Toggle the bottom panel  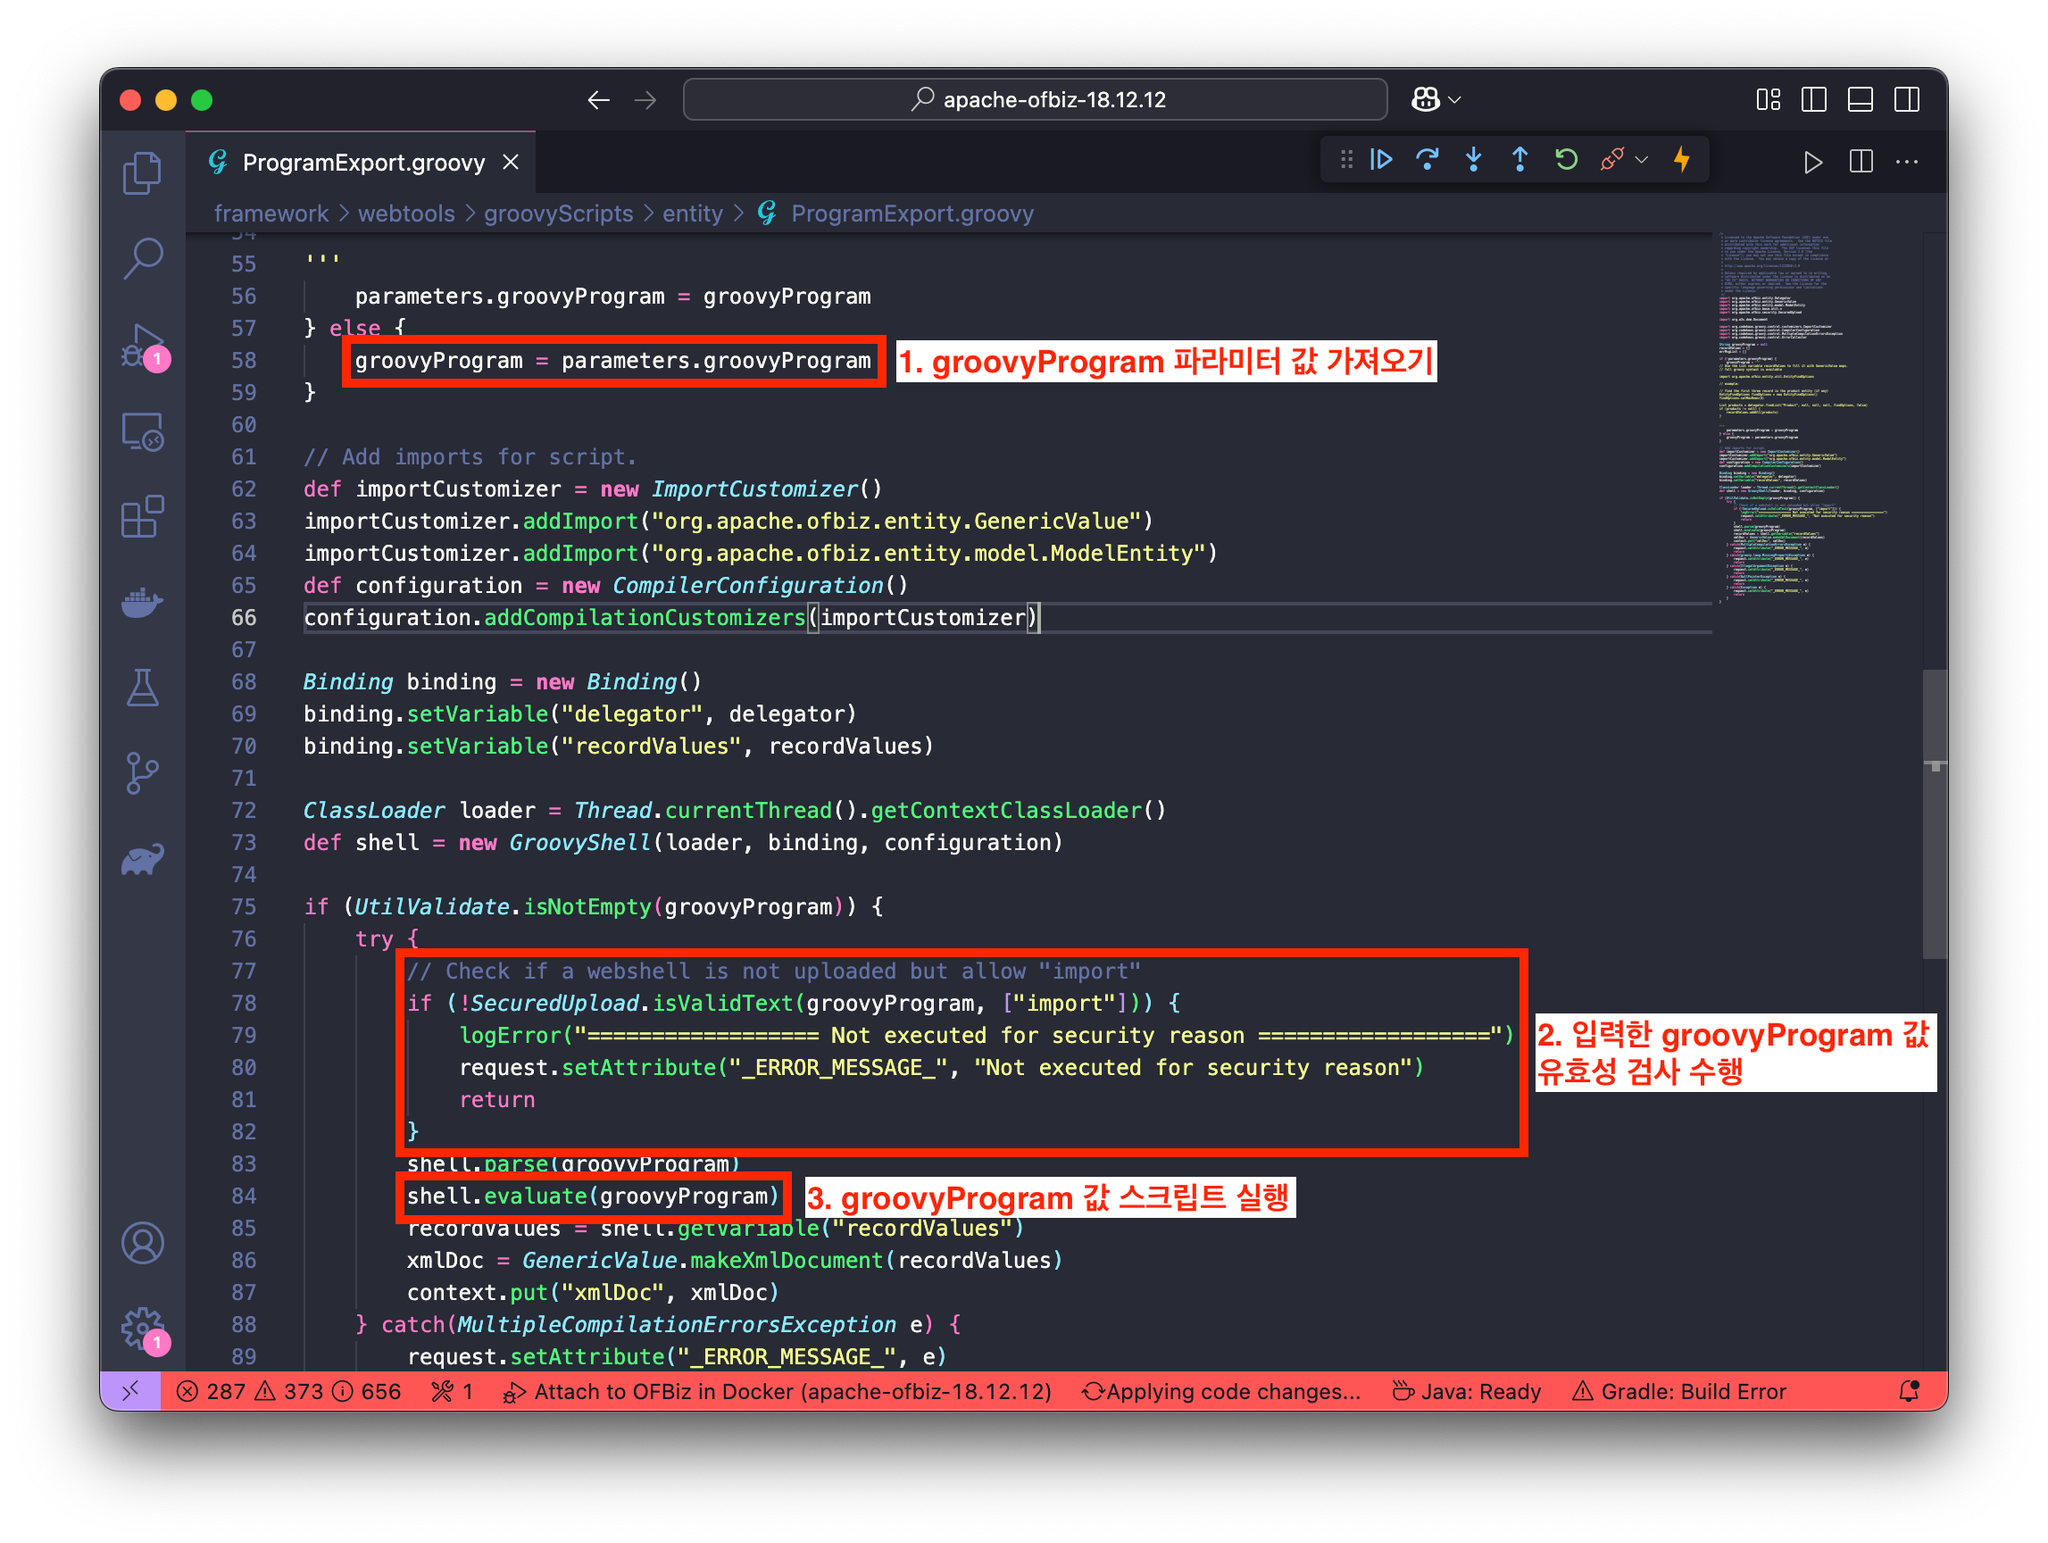pos(1860,100)
